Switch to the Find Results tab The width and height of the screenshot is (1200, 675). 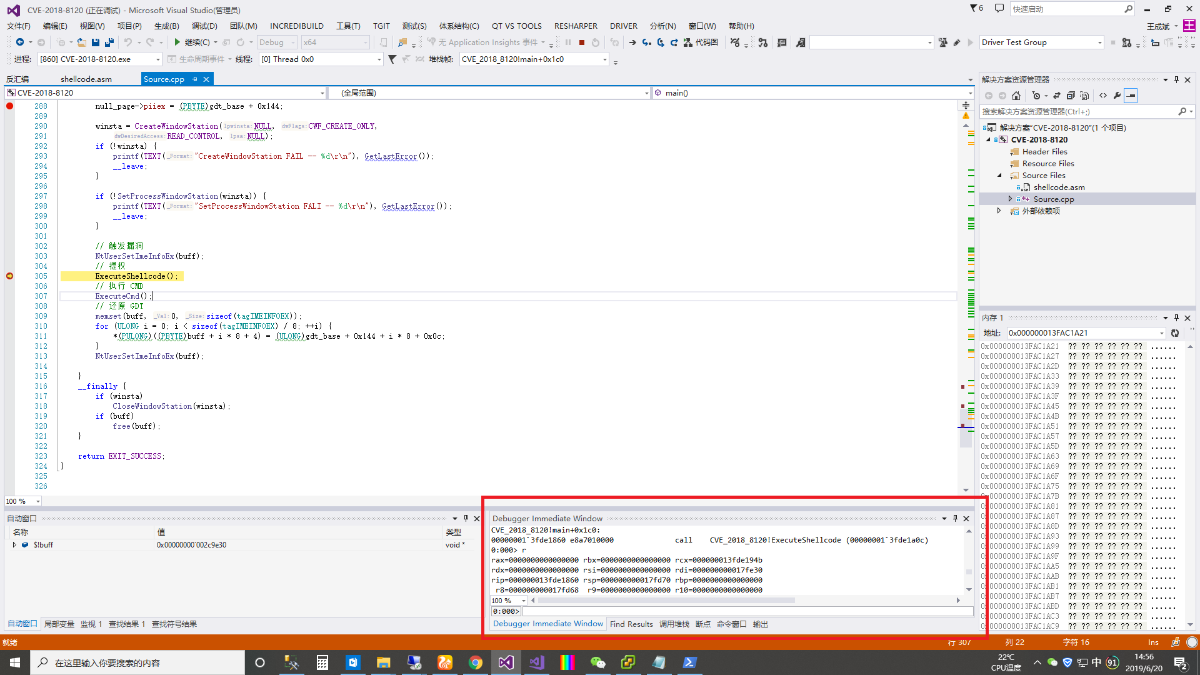631,624
